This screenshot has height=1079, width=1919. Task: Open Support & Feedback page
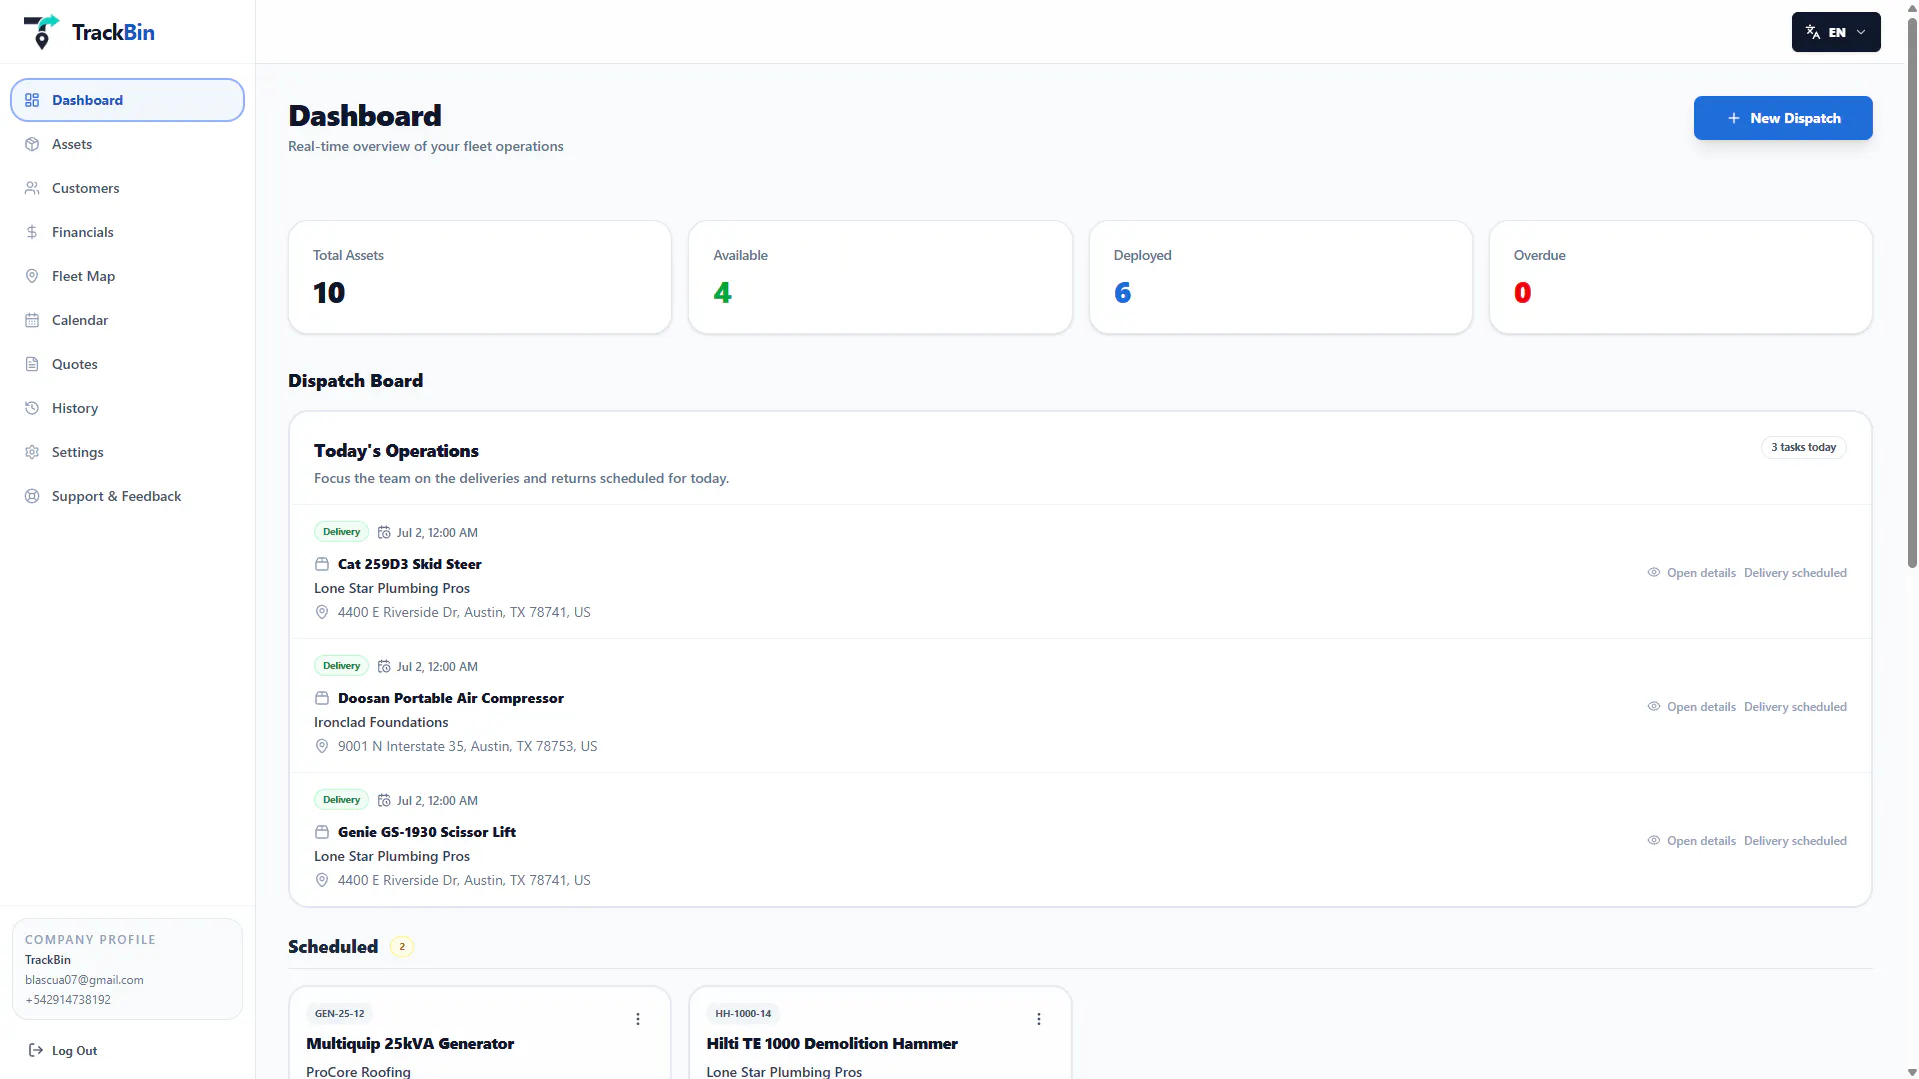[127, 496]
